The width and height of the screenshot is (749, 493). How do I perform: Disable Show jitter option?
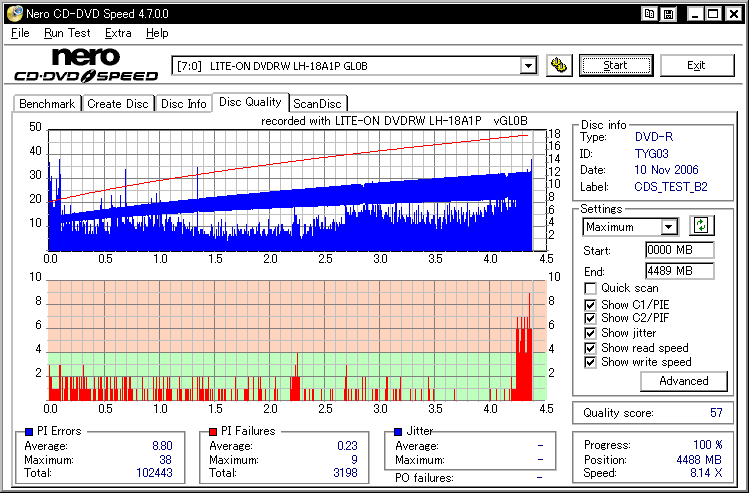pos(590,333)
